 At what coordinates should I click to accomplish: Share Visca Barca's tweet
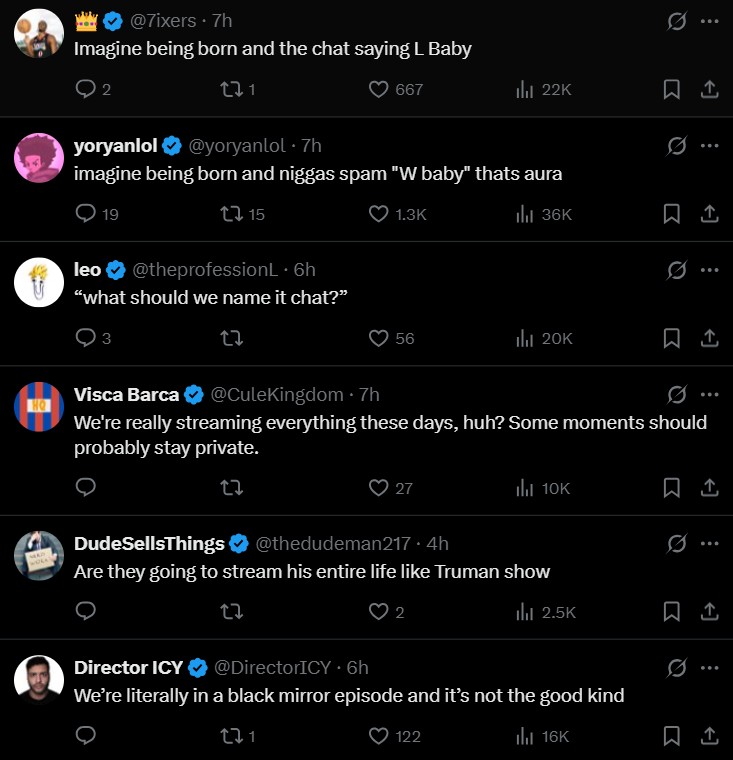click(709, 487)
